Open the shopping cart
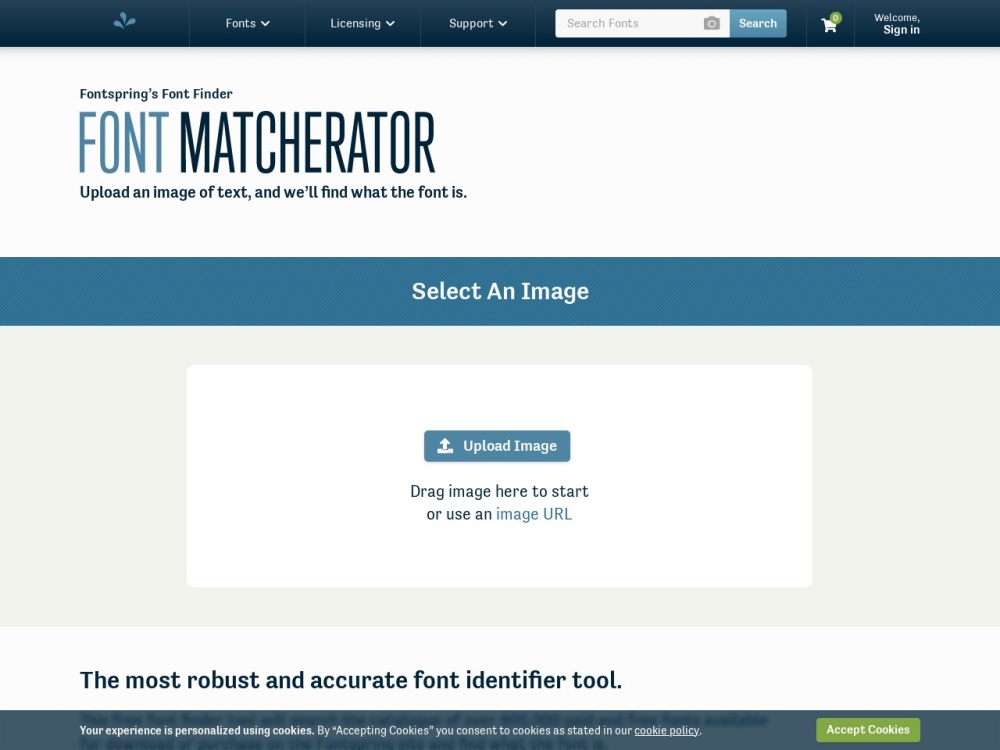Image resolution: width=1000 pixels, height=750 pixels. [x=830, y=24]
